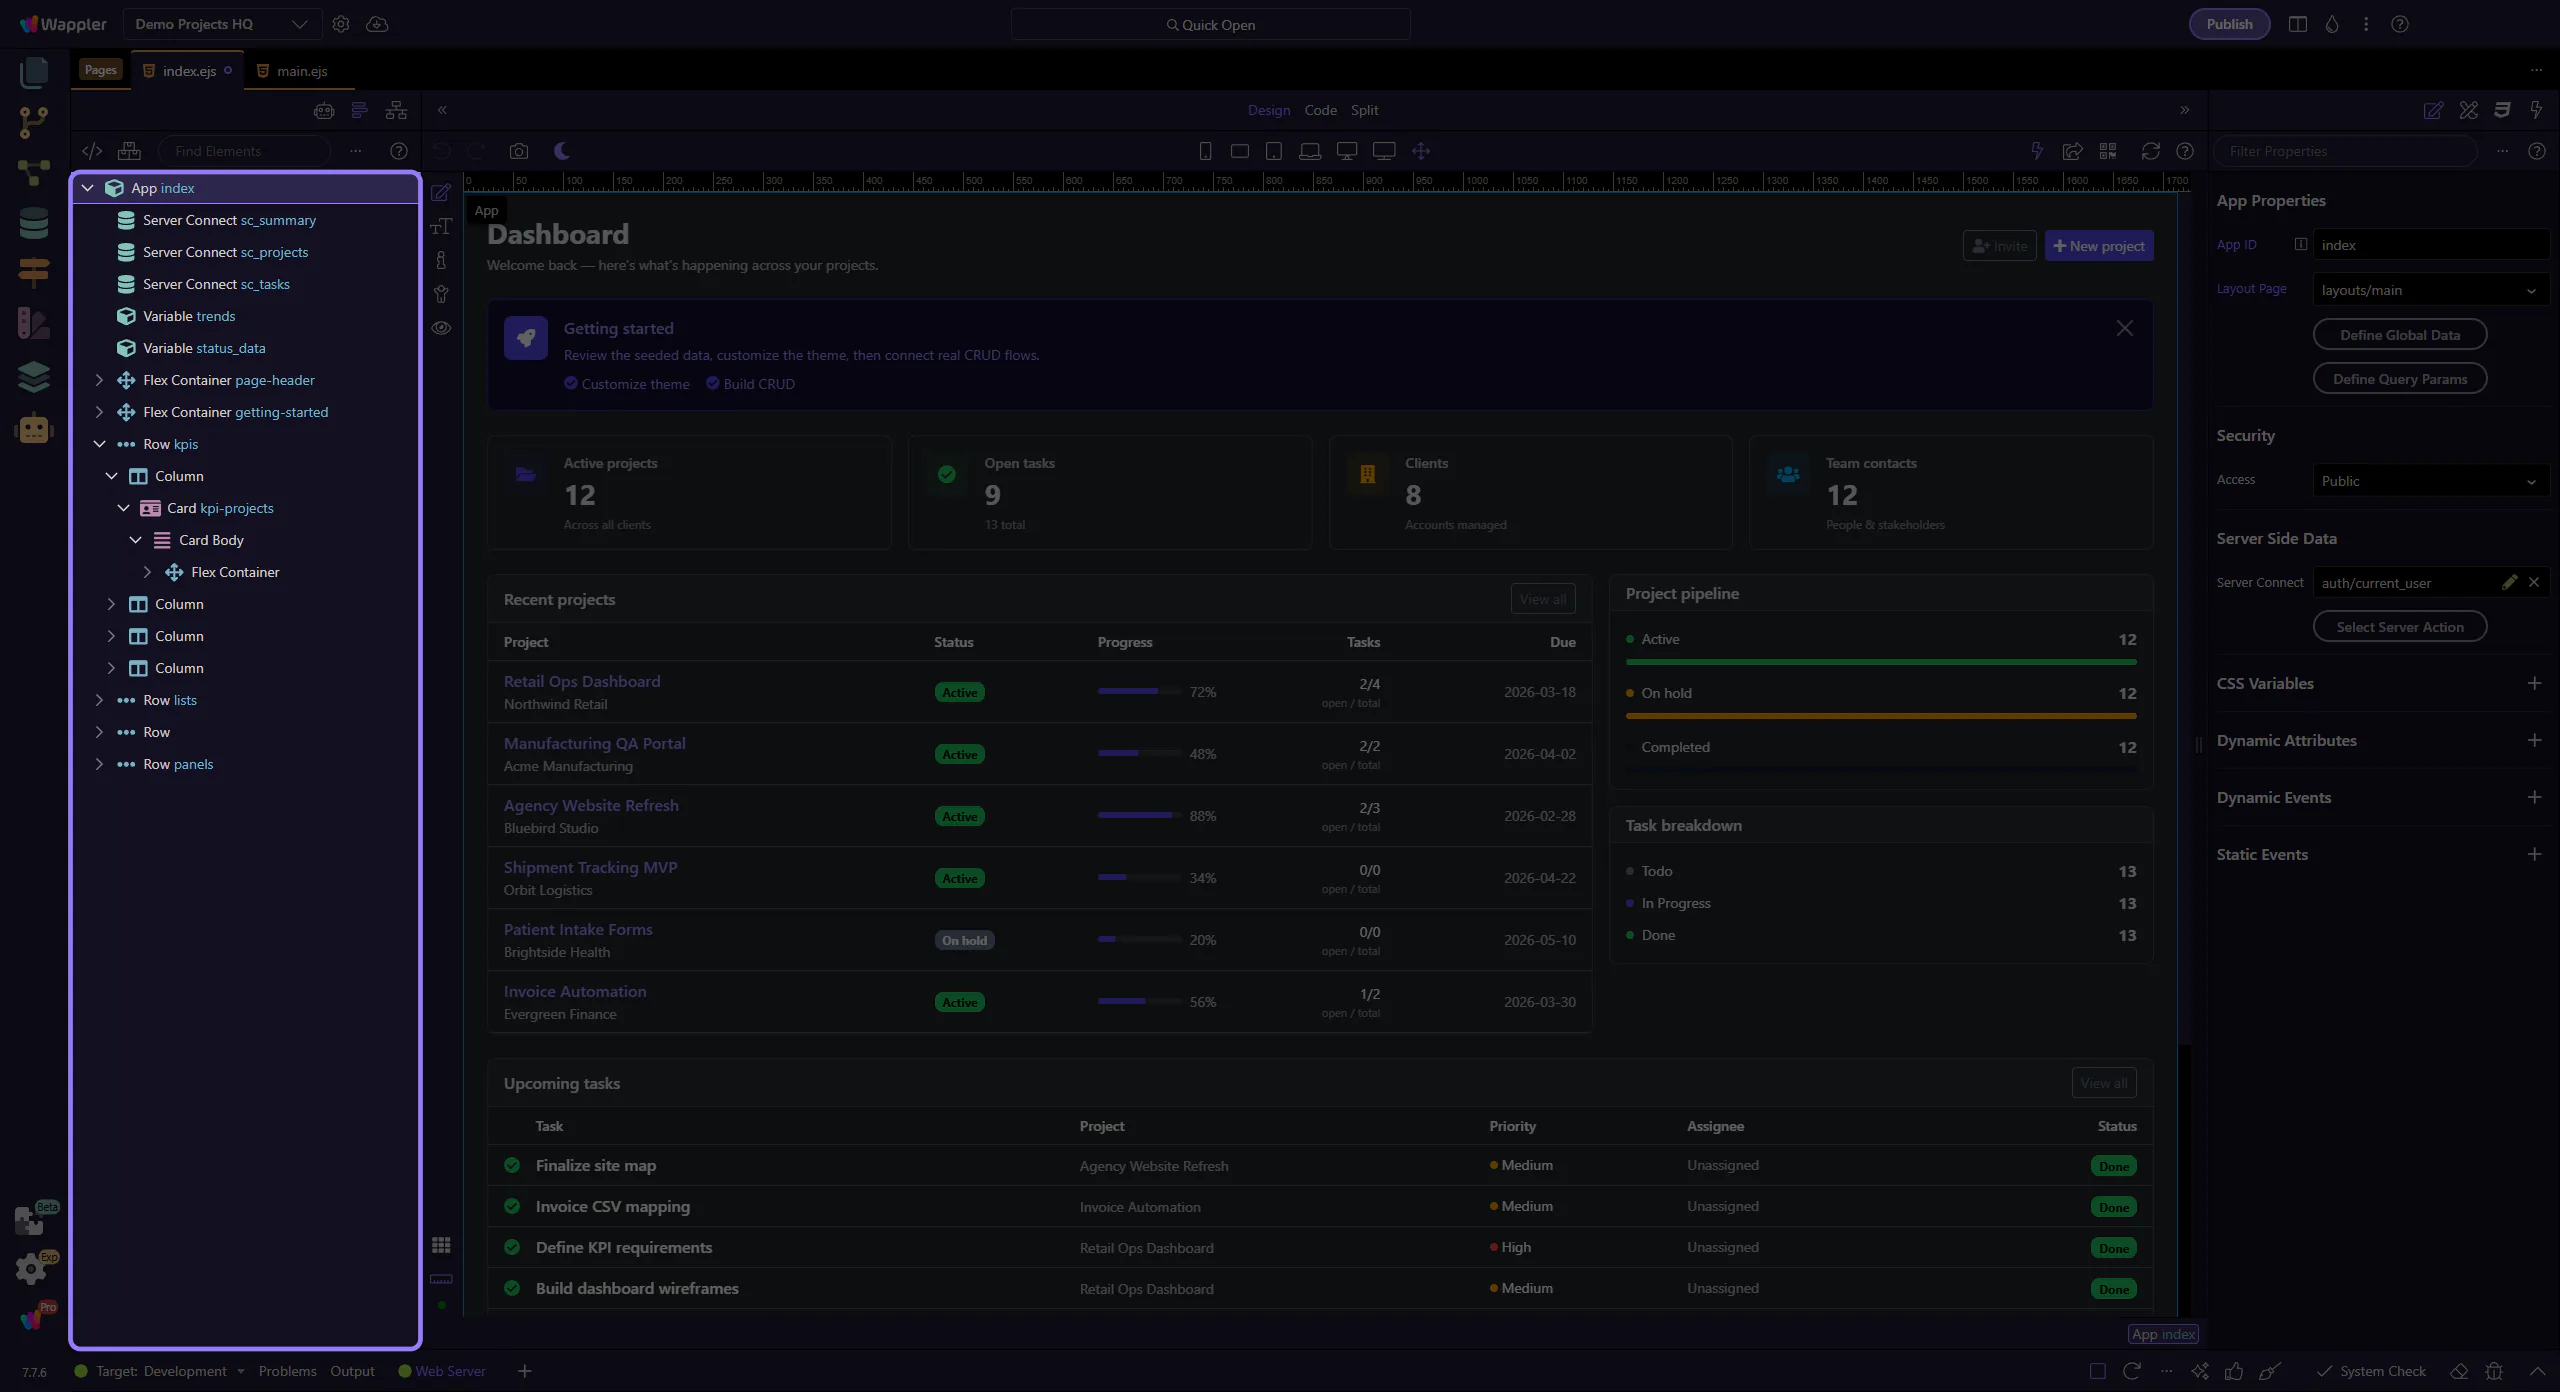Collapse the Card kpi-projects tree node
Viewport: 2560px width, 1392px height.
(123, 508)
